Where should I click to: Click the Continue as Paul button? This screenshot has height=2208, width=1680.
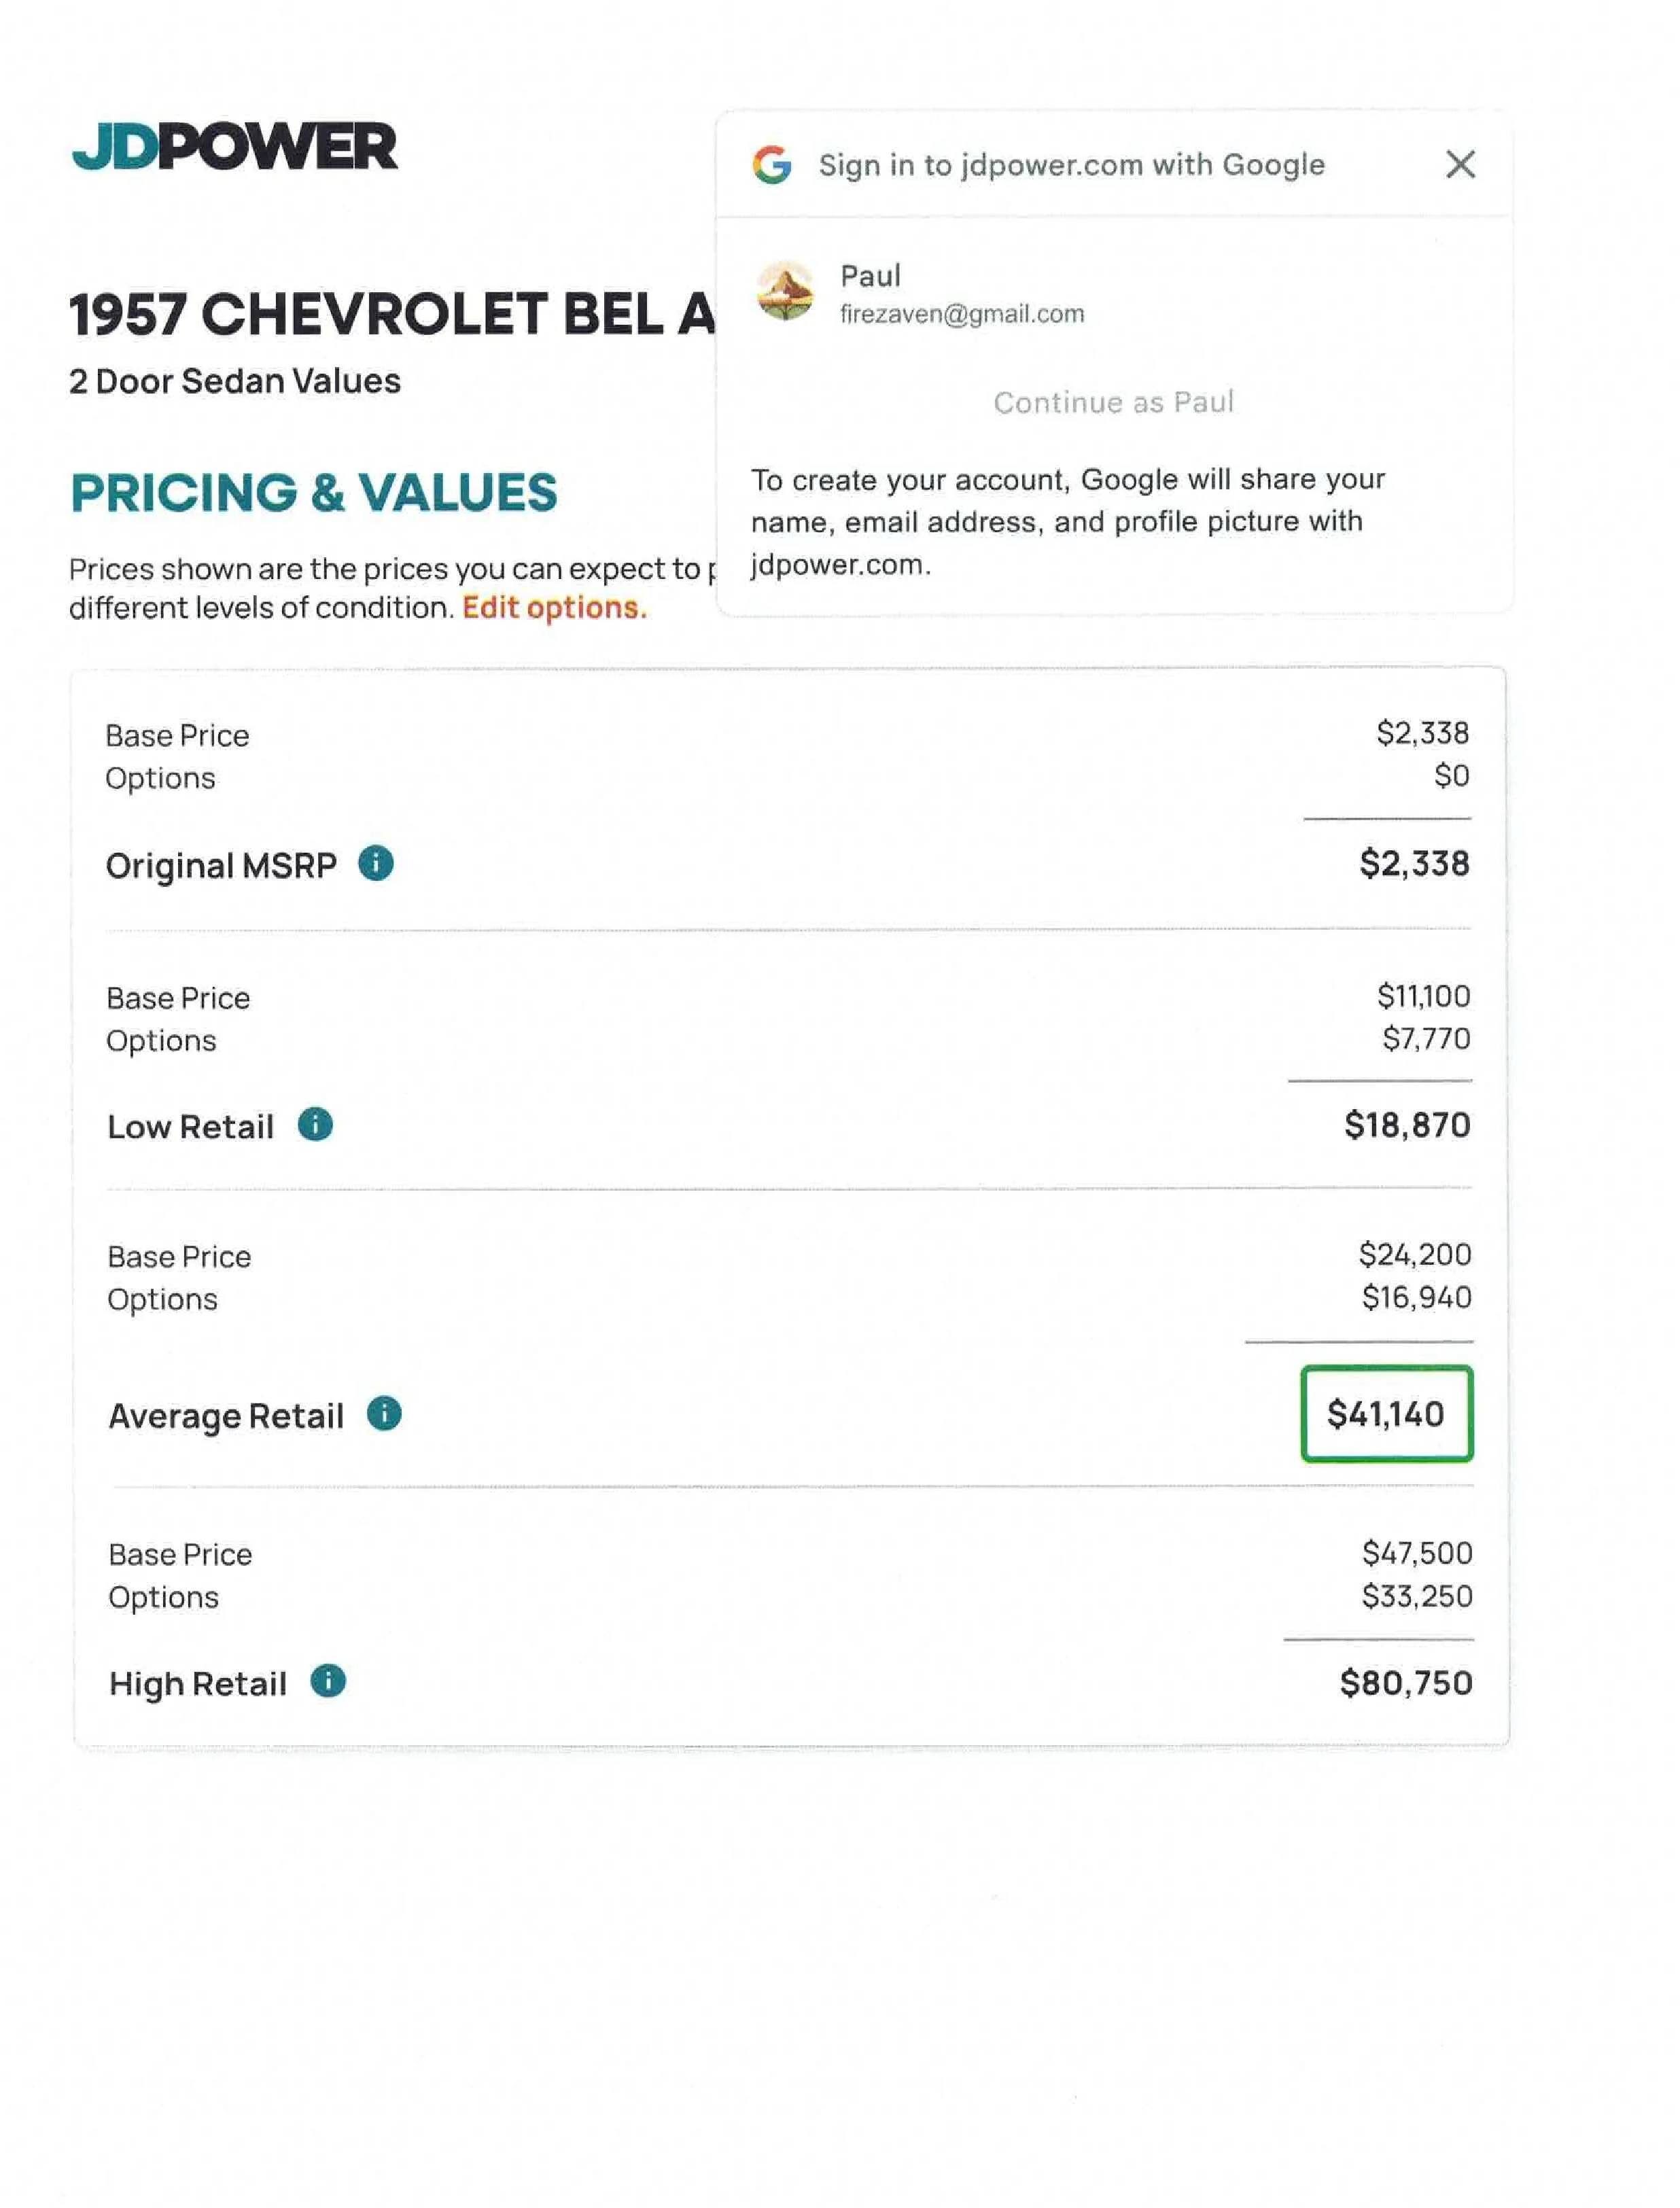(x=1113, y=402)
